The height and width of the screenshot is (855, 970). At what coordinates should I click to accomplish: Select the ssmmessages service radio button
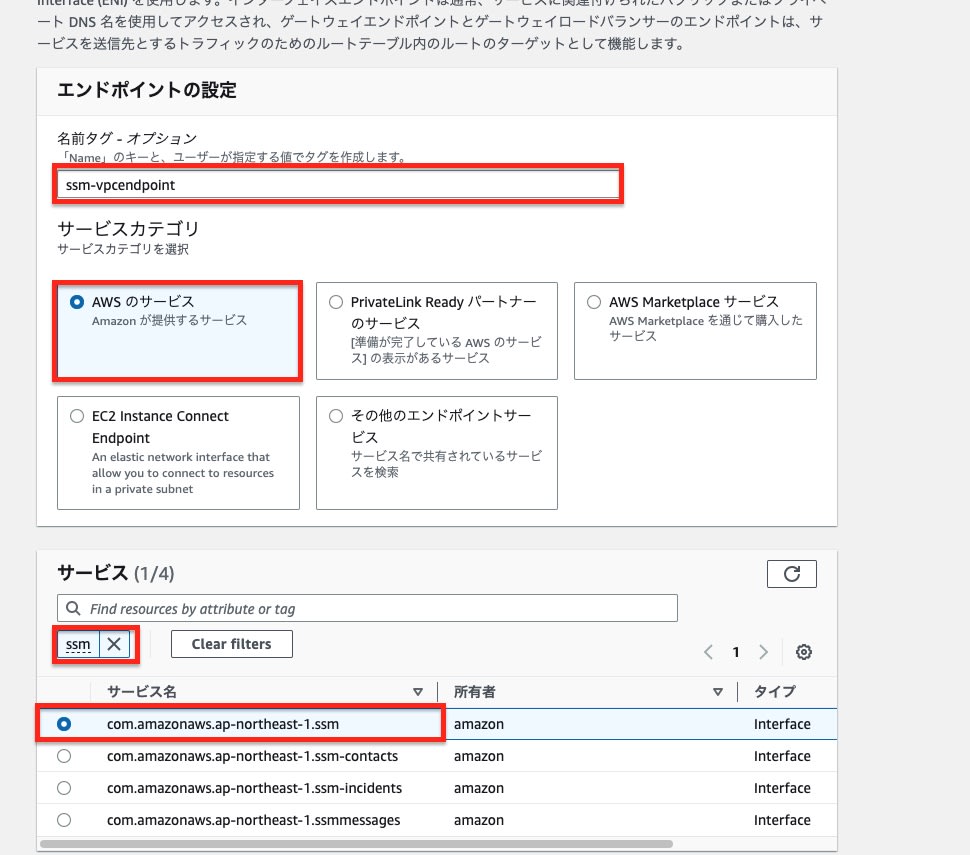[64, 820]
